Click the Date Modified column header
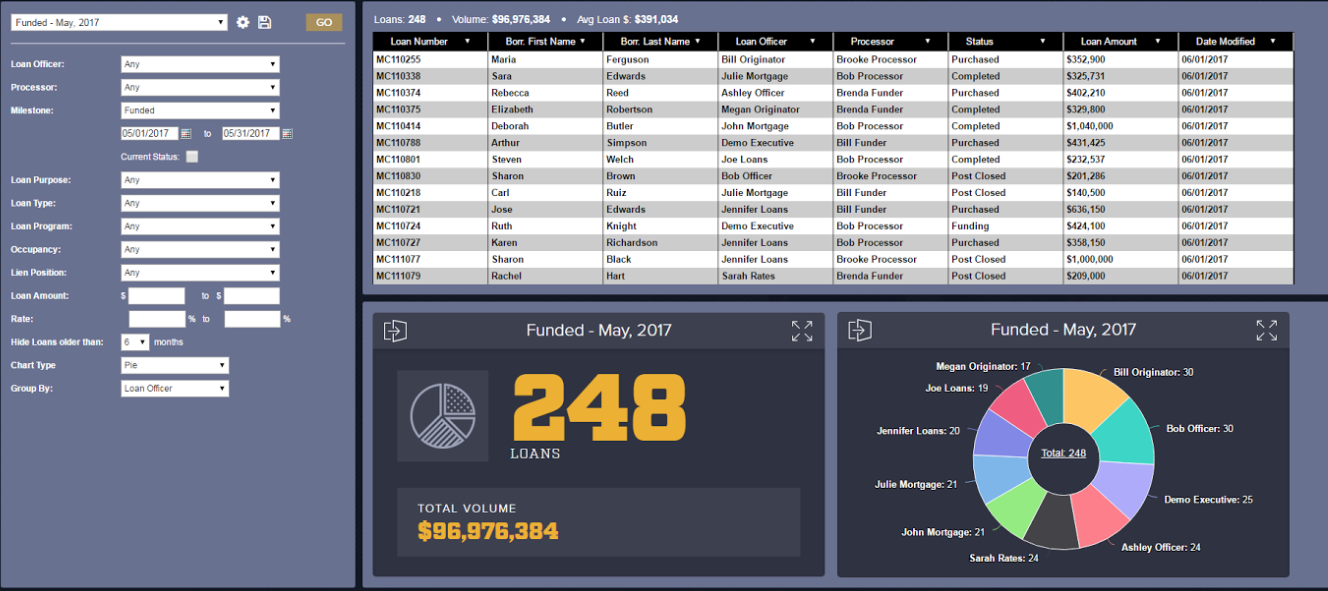 click(1236, 41)
